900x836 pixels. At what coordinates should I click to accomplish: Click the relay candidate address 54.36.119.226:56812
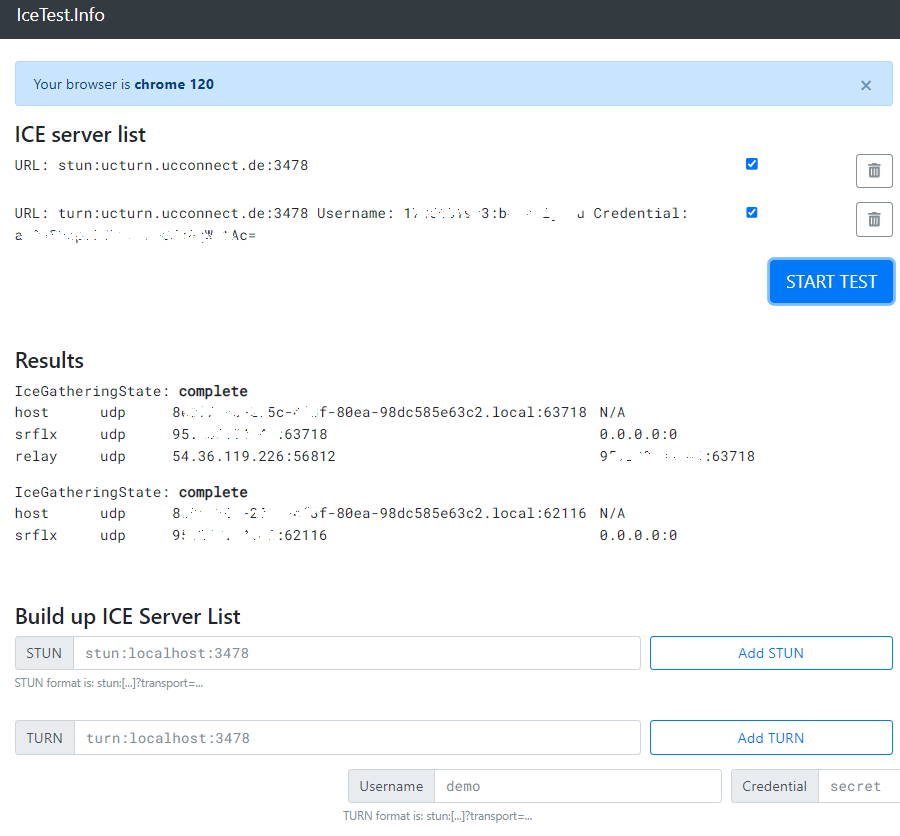pyautogui.click(x=254, y=457)
